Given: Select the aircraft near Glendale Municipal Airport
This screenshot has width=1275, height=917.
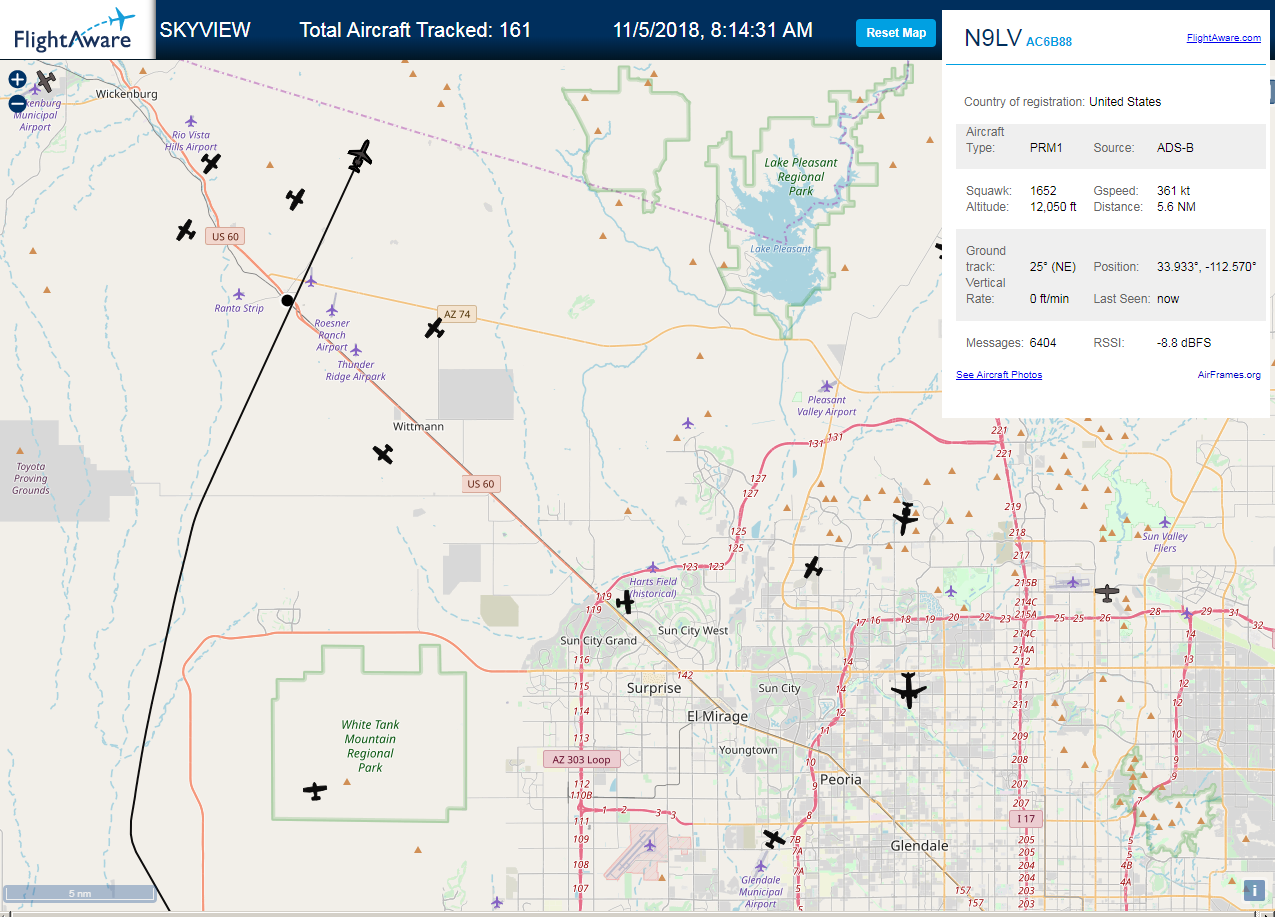Looking at the screenshot, I should coord(774,838).
